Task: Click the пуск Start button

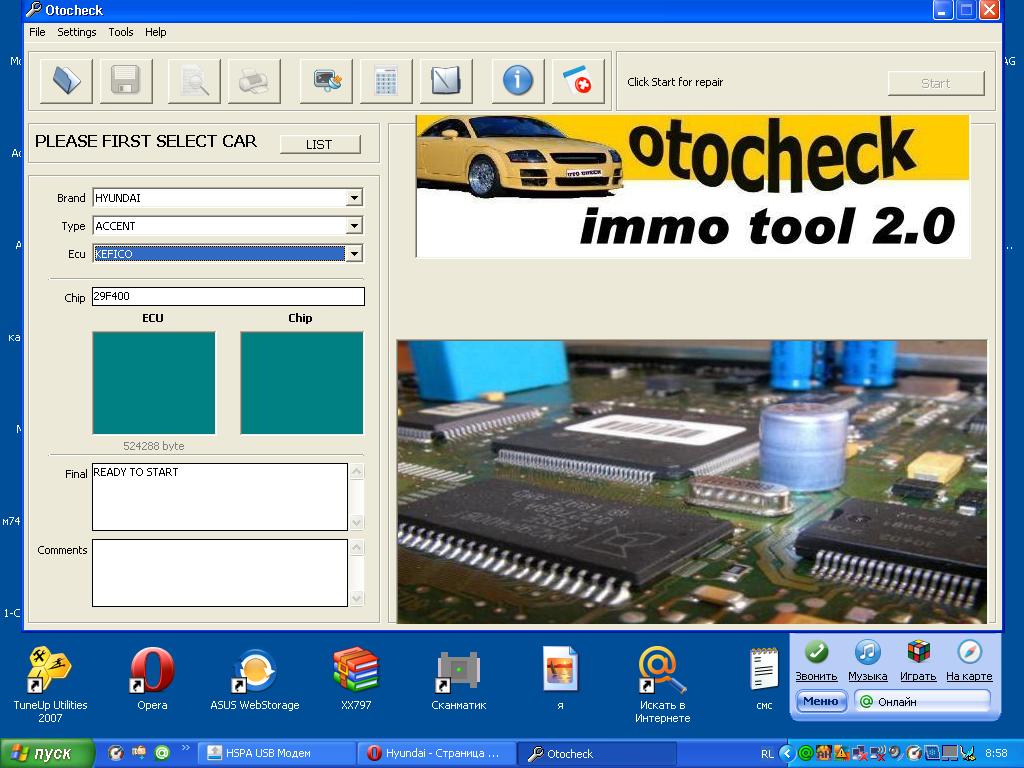Action: (46, 754)
